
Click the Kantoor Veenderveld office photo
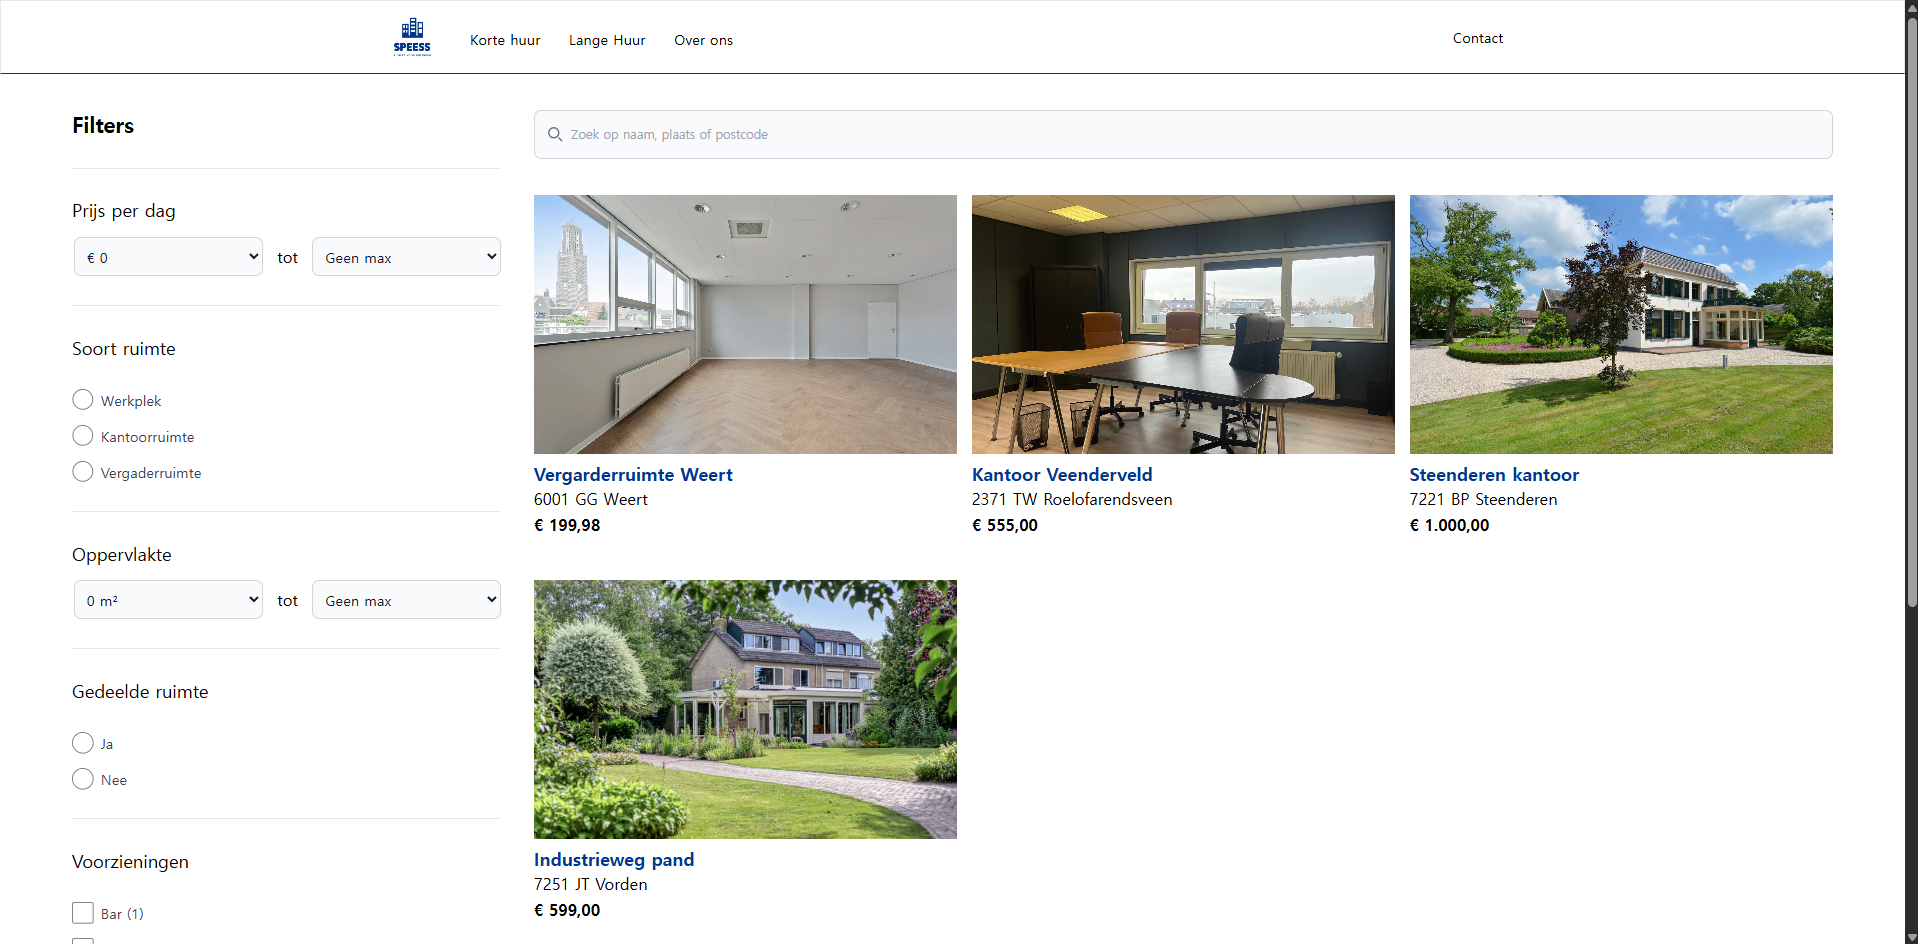coord(1183,324)
